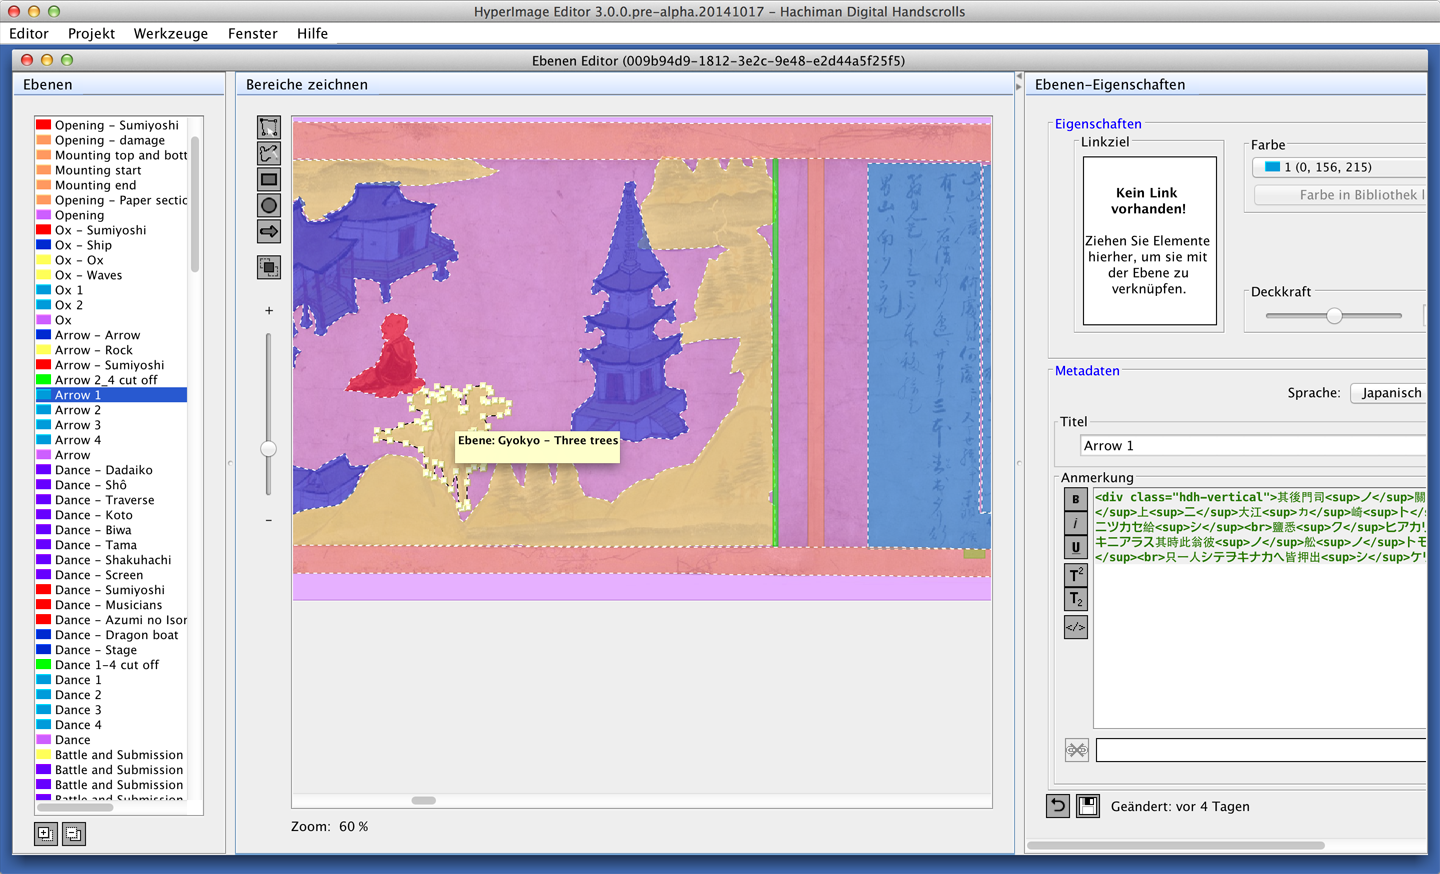
Task: Select the arrow shape tool
Action: [x=268, y=231]
